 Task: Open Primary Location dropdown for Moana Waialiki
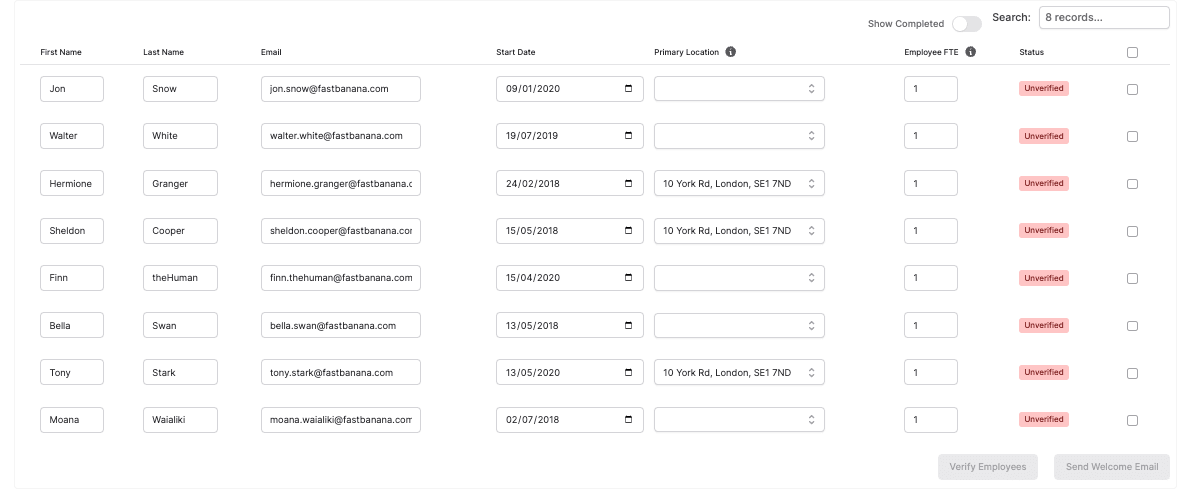(739, 420)
